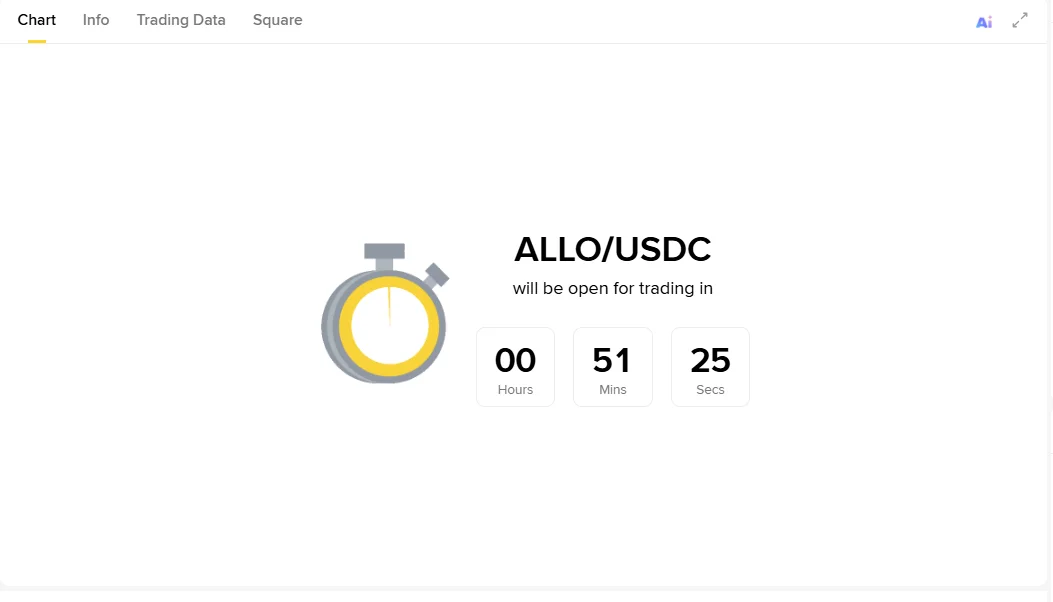Click the "Hours" label text
The image size is (1053, 602).
[x=515, y=390]
